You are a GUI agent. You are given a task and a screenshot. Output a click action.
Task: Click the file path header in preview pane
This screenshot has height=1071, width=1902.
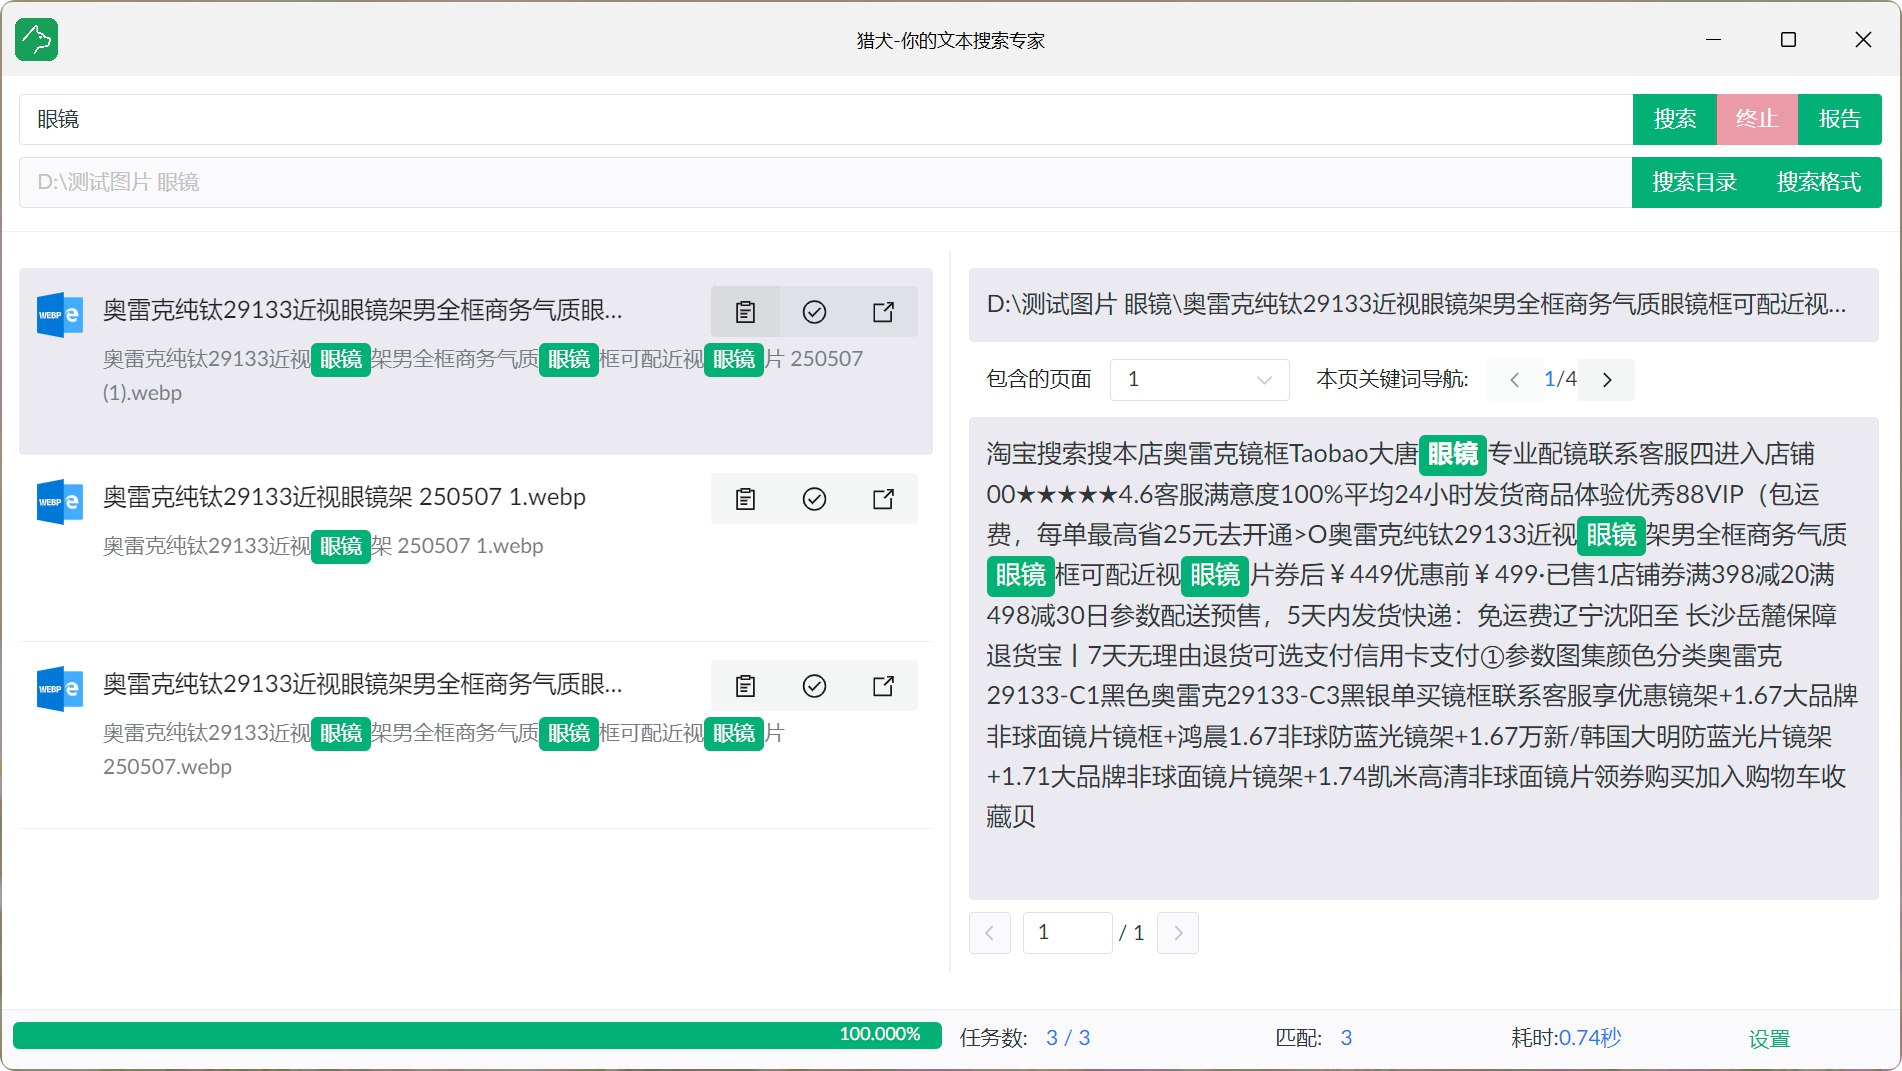point(1423,305)
